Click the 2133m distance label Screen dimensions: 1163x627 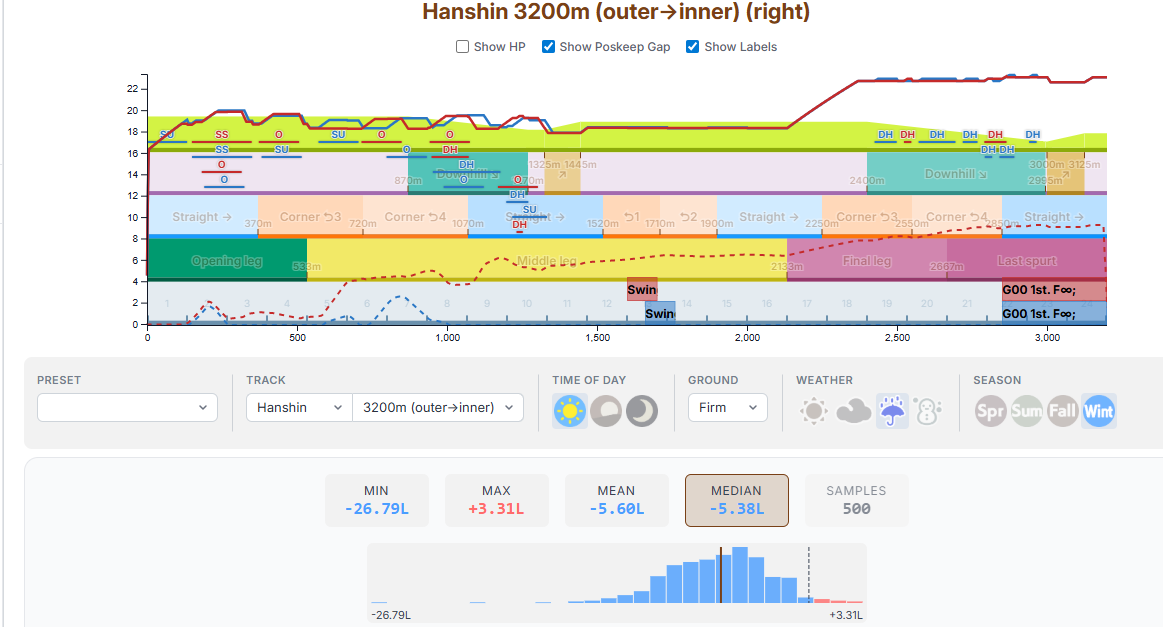(787, 266)
